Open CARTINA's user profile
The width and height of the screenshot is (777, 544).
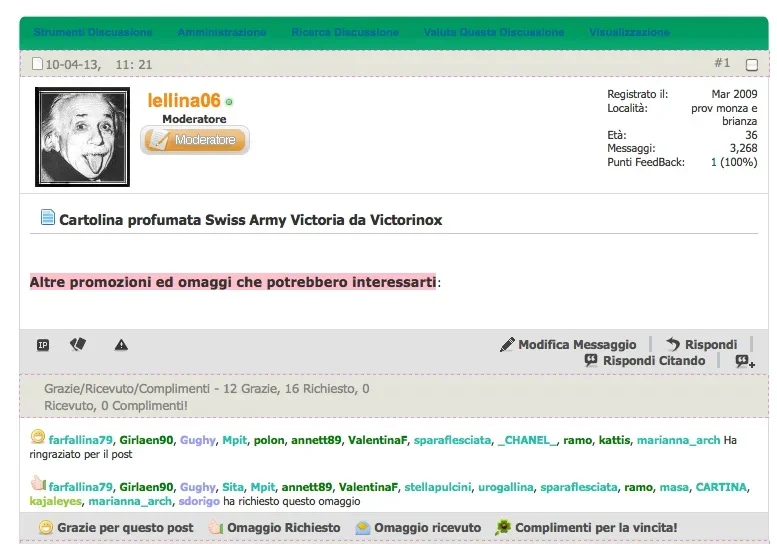(x=721, y=487)
